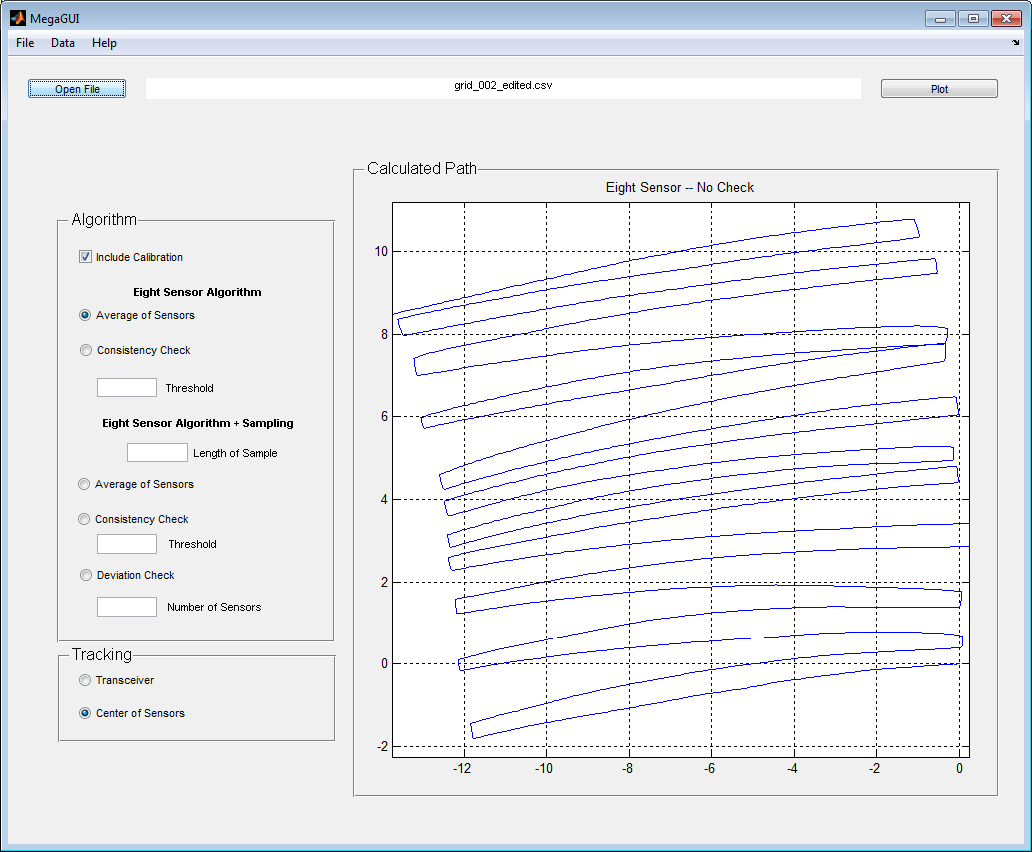The image size is (1032, 852).
Task: Open the Help menu
Action: click(x=103, y=43)
